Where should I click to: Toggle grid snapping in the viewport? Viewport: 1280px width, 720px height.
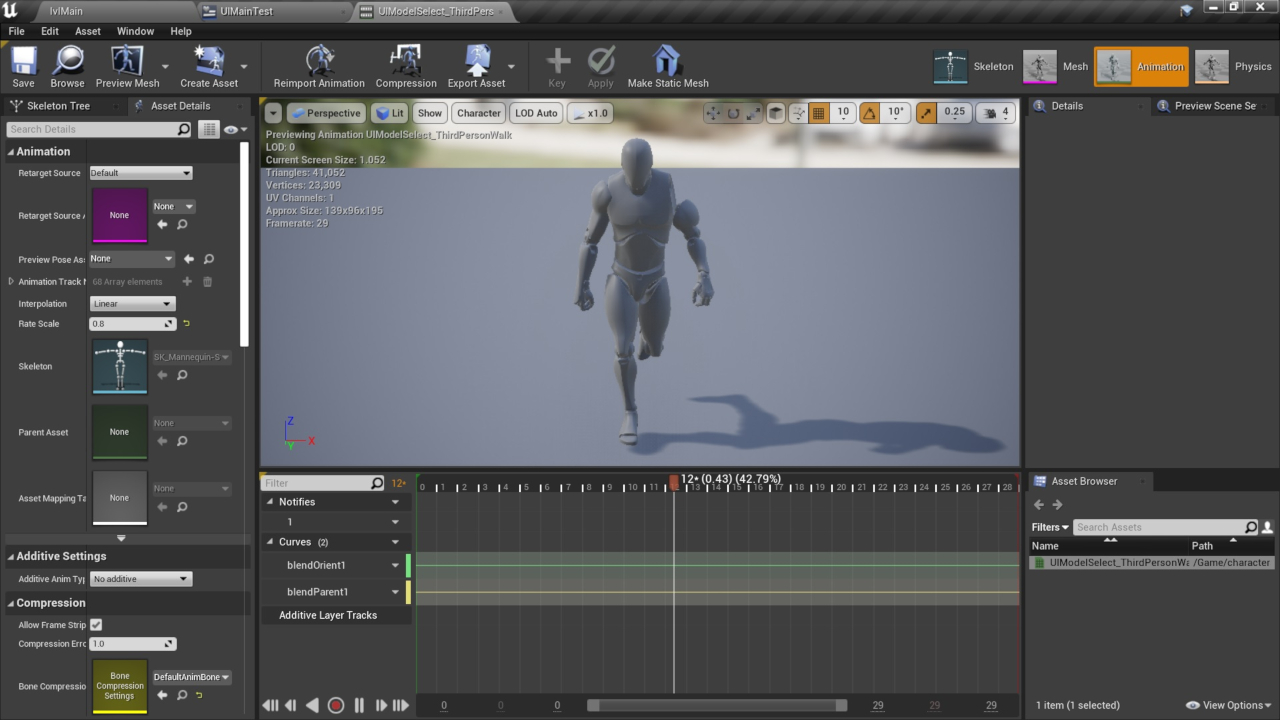pyautogui.click(x=819, y=113)
